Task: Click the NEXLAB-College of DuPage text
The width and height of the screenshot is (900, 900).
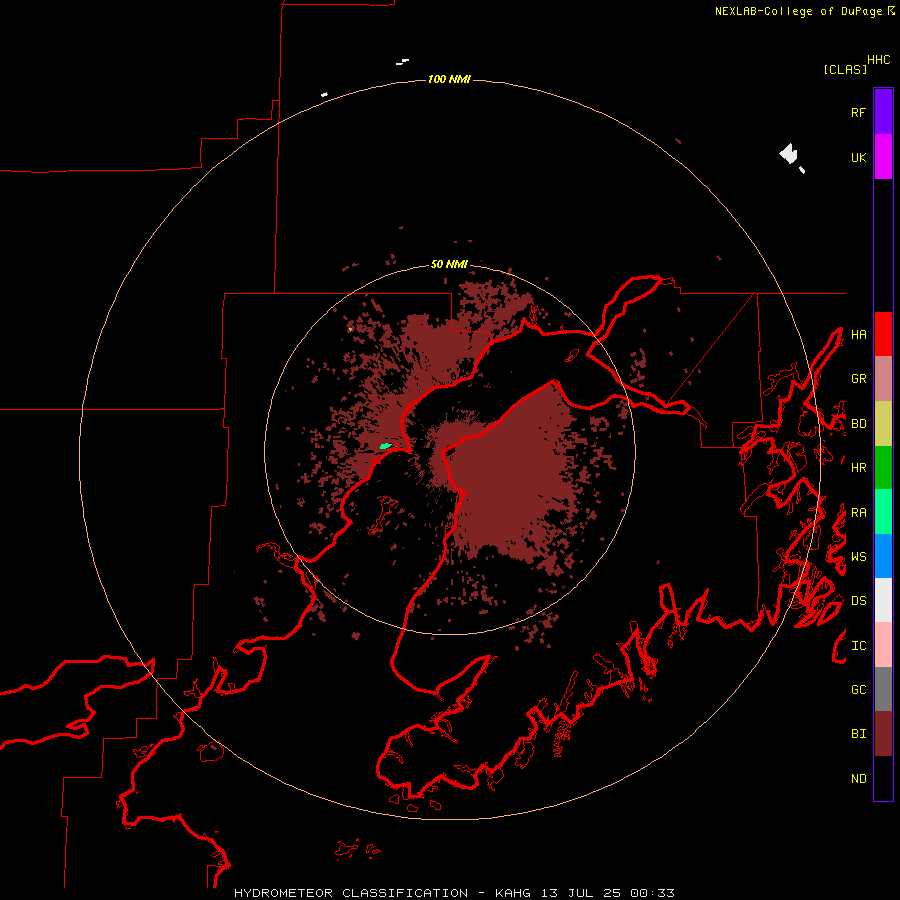Action: pyautogui.click(x=798, y=11)
